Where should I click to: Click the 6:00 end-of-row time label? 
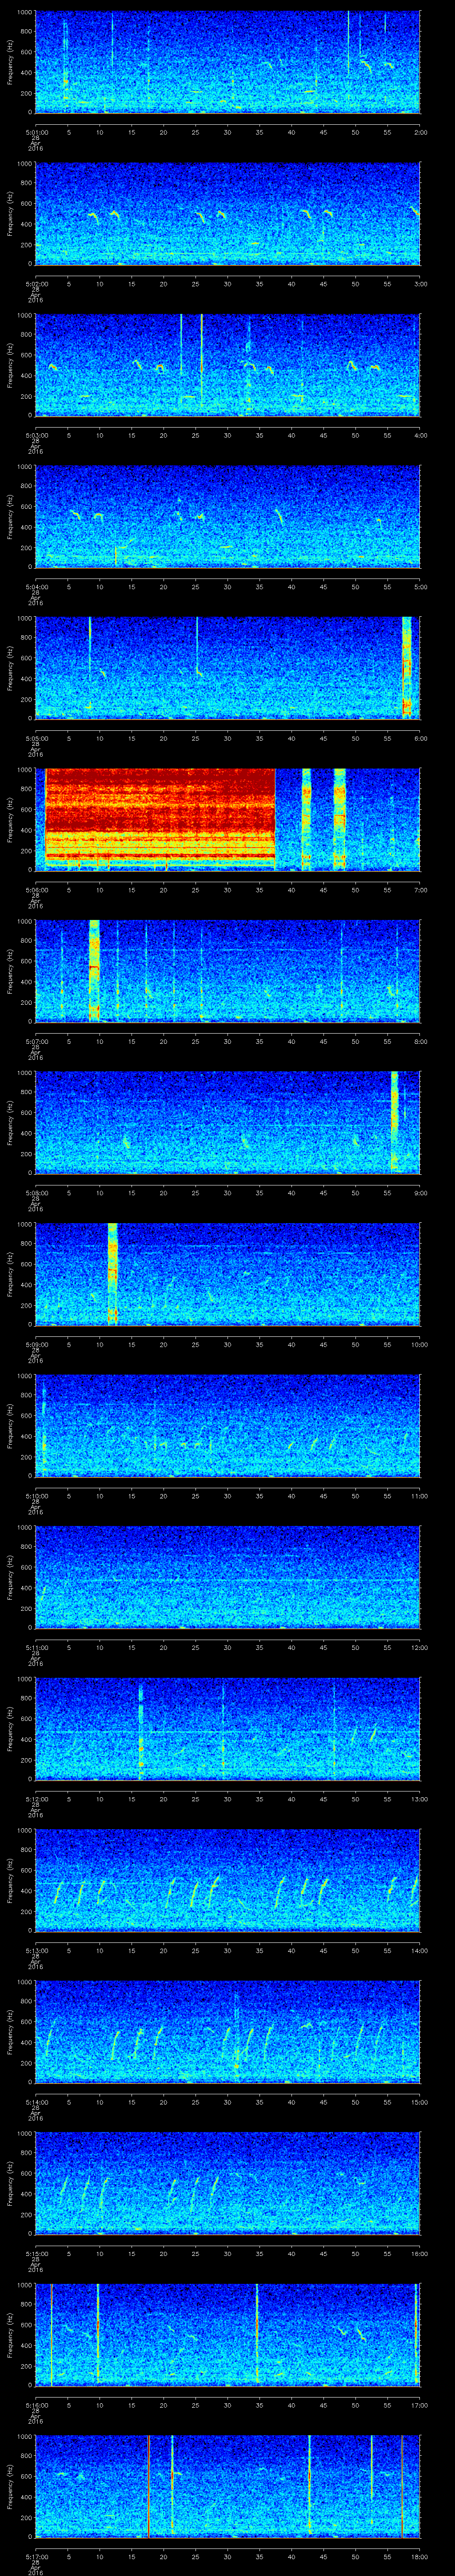pyautogui.click(x=420, y=738)
